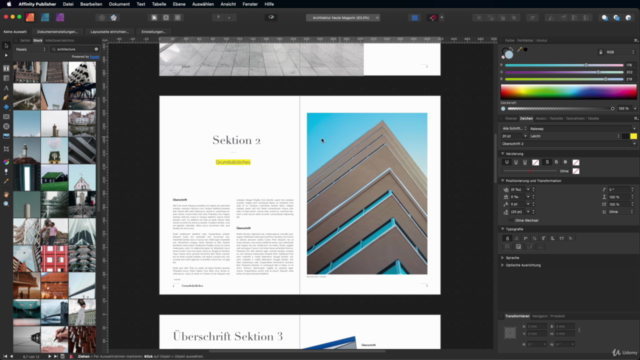Toggle ligatures first button in Typografie
640x360 pixels.
point(507,238)
